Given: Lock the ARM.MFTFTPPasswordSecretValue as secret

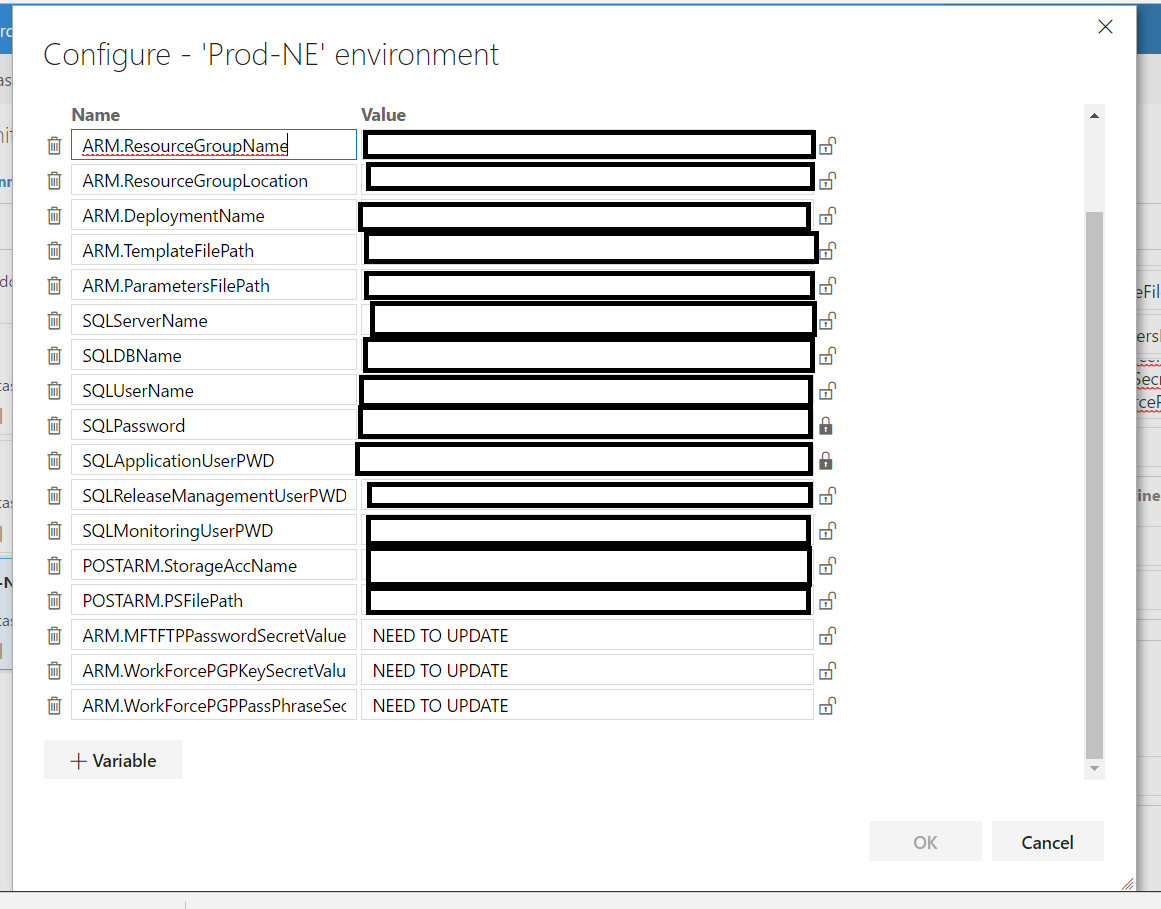Looking at the screenshot, I should [826, 635].
